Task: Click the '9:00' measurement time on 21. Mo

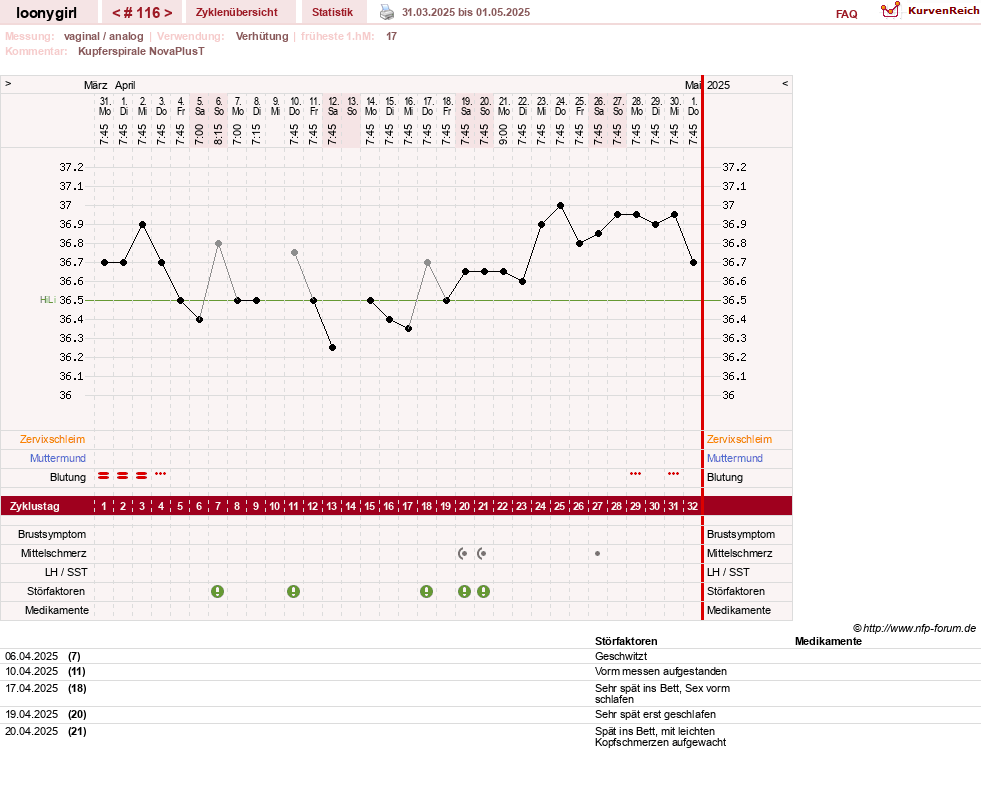Action: (x=504, y=134)
